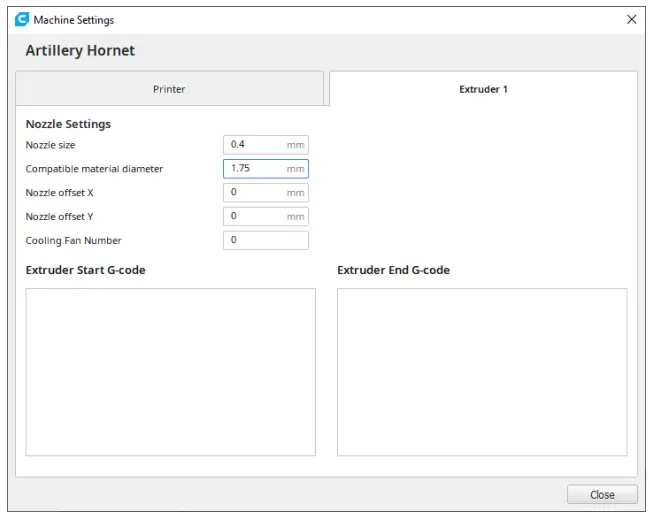Image resolution: width=649 pixels, height=519 pixels.
Task: Click the Nozzle size input field
Action: (266, 145)
